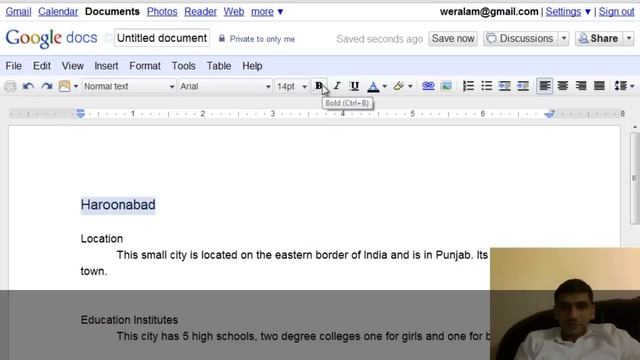Click the Google docs logo
The width and height of the screenshot is (640, 360).
tap(51, 38)
